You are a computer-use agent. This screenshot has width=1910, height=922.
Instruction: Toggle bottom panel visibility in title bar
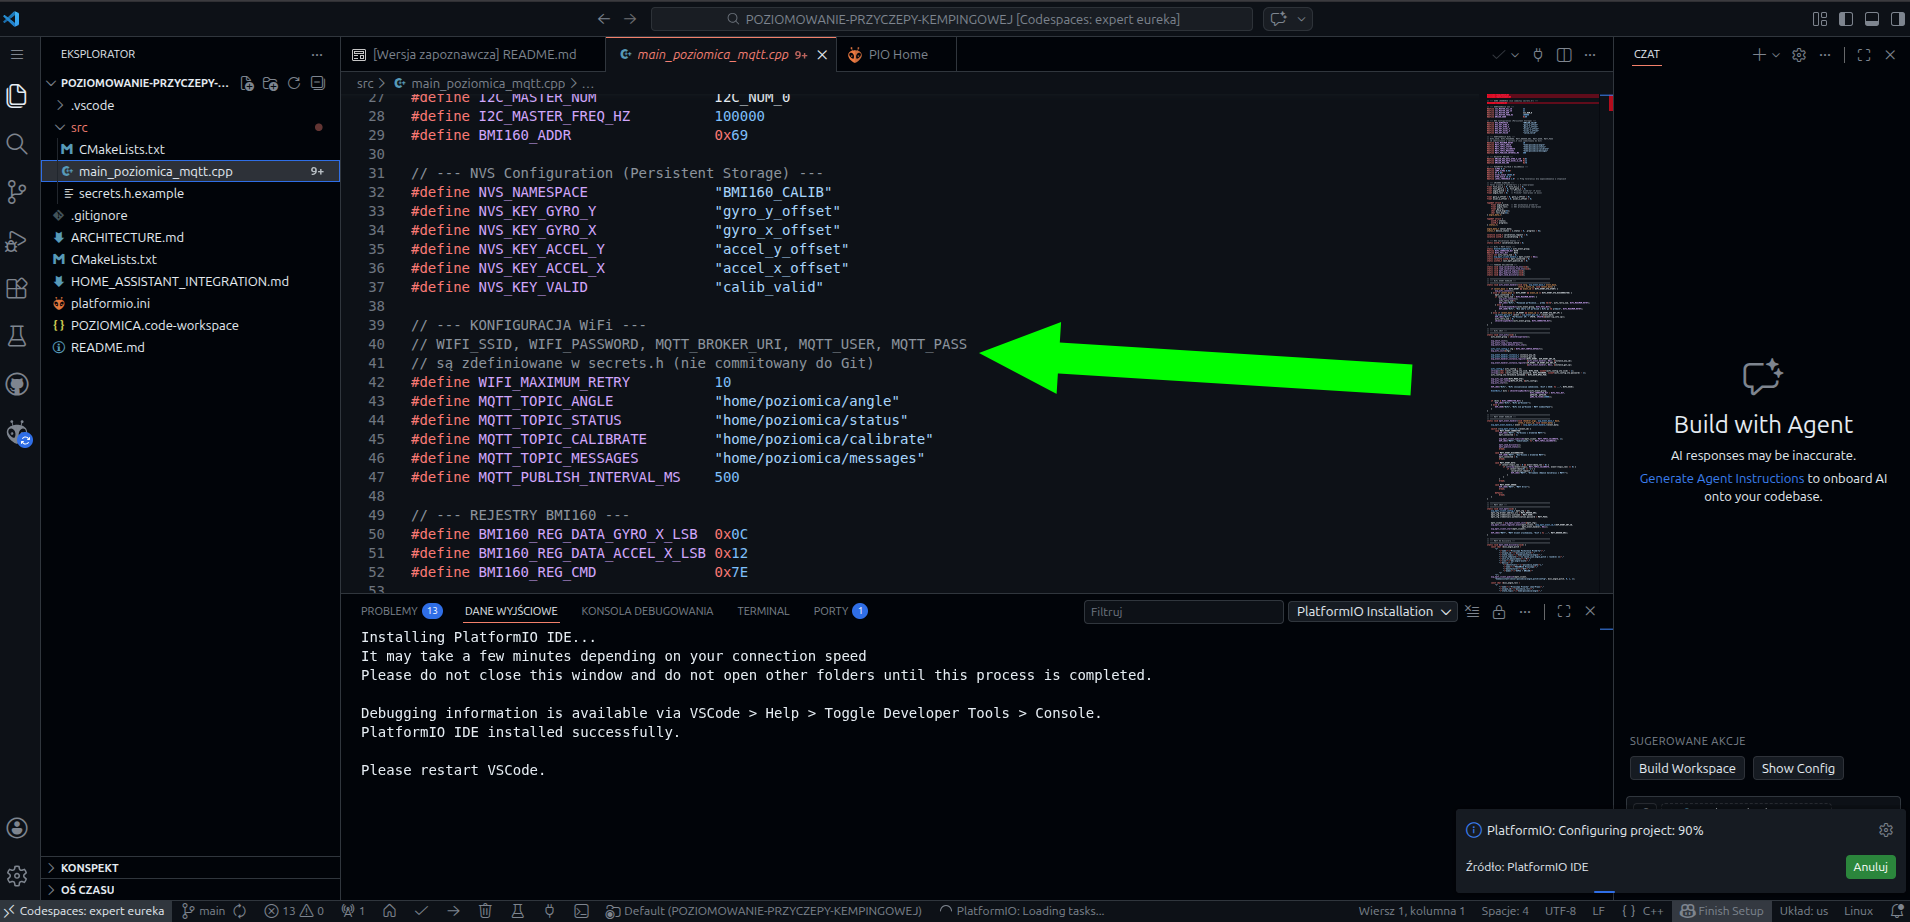coord(1872,19)
